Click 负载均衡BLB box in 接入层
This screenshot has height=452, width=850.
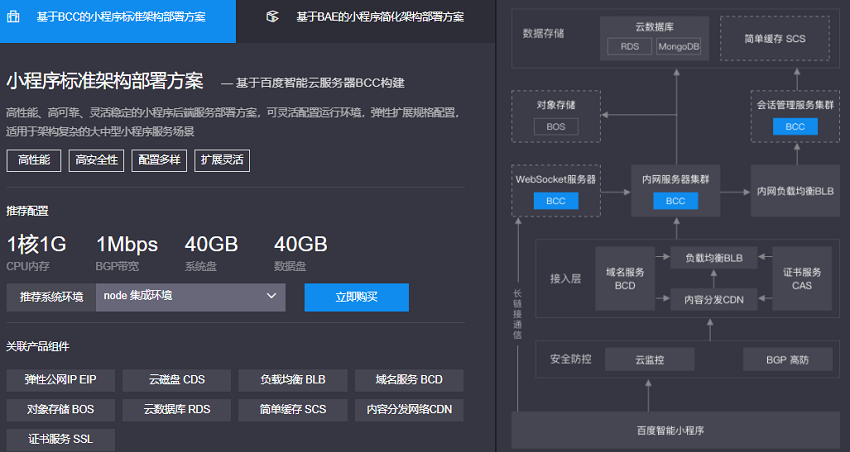pos(714,258)
